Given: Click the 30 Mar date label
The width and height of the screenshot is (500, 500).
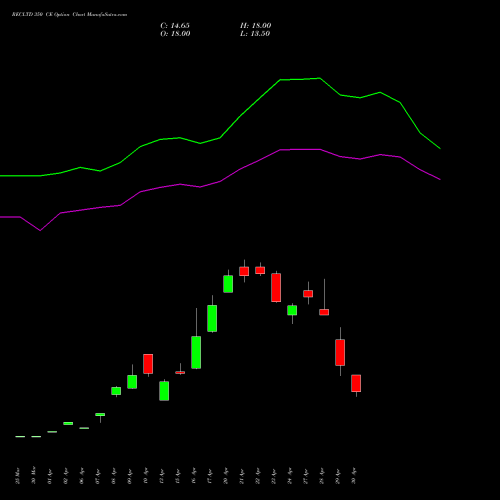Looking at the screenshot, I should [33, 476].
